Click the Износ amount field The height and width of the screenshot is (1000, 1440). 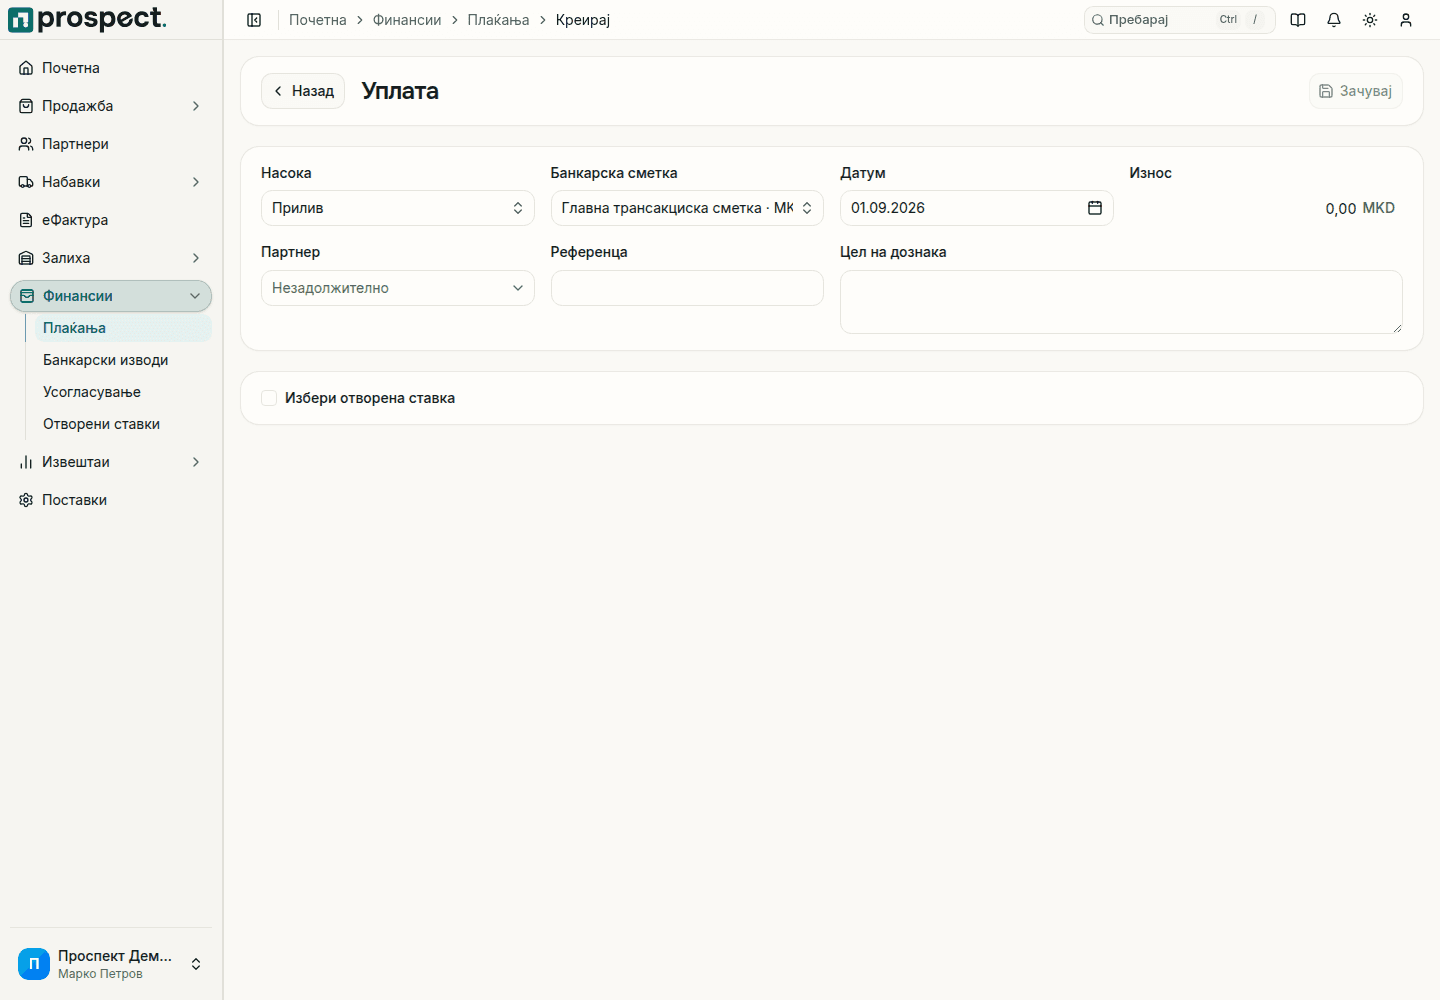click(1266, 208)
